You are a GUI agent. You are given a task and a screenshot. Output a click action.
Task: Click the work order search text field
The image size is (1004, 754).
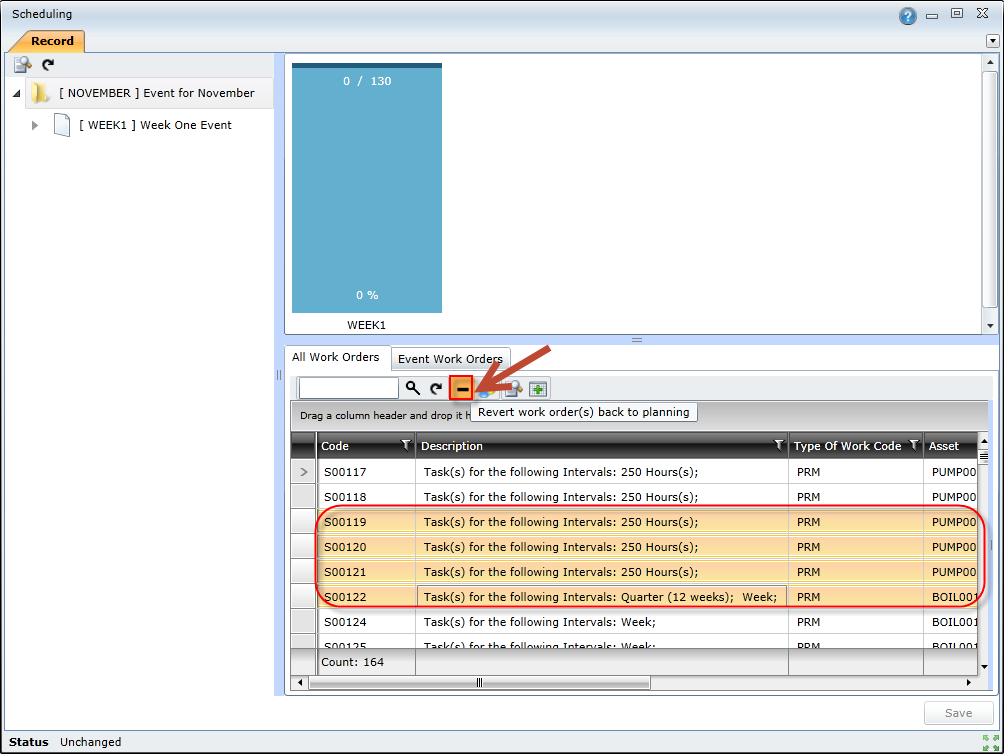tap(348, 388)
